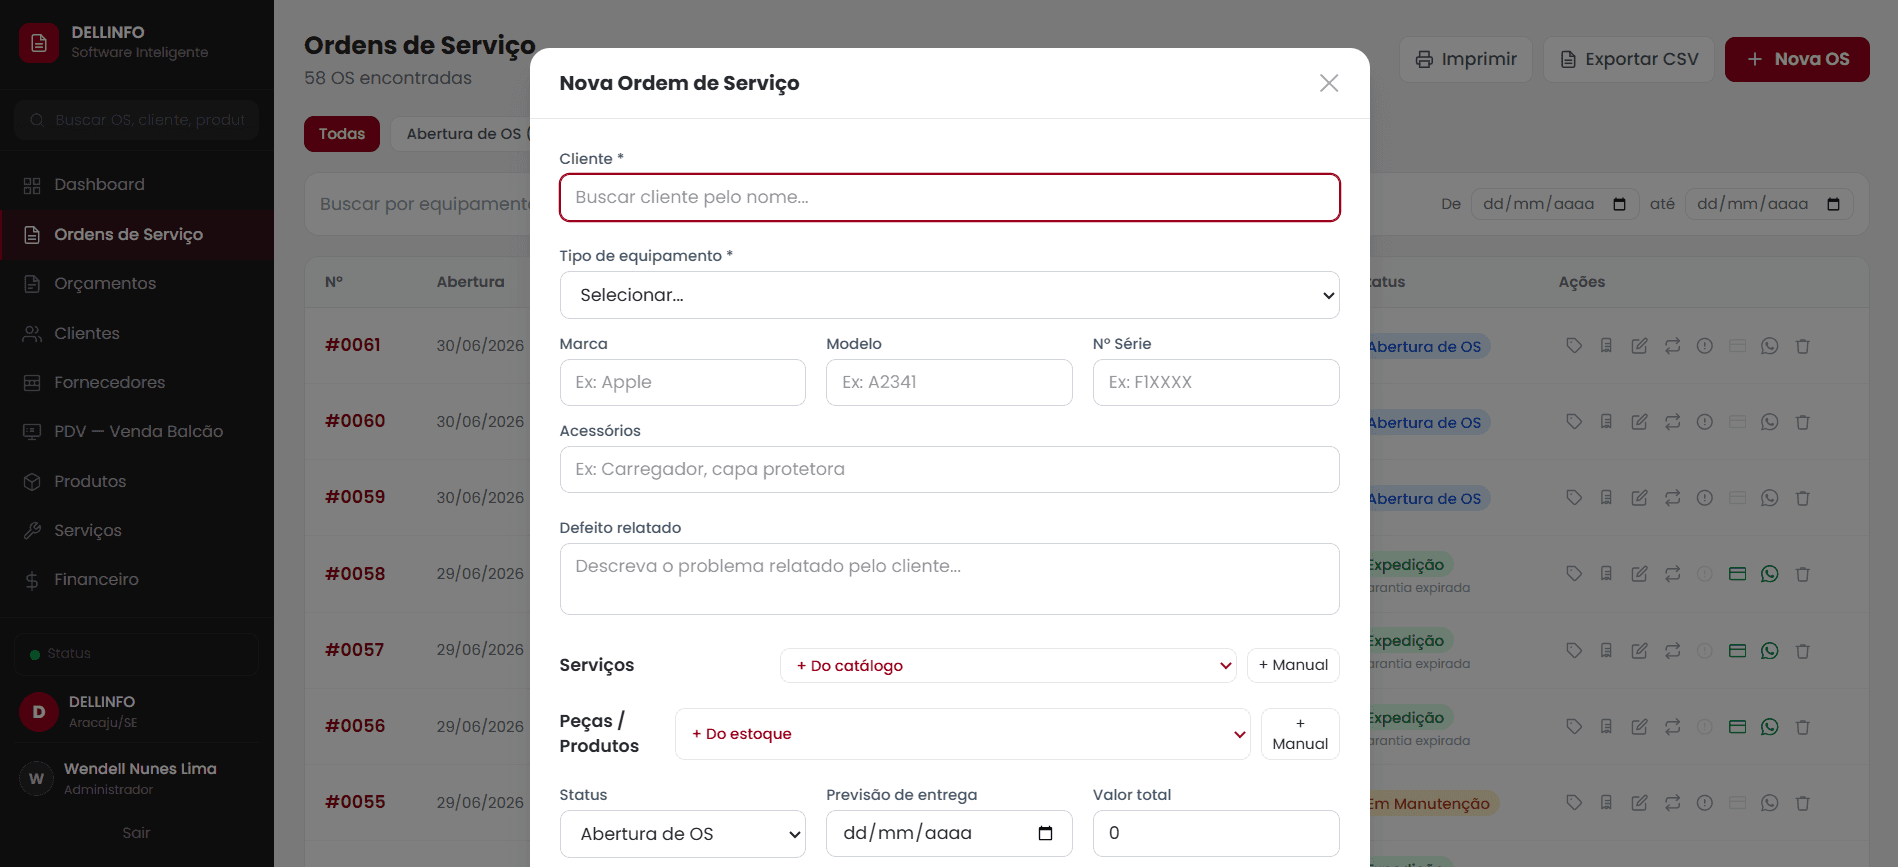Click the swap arrows icon for #0059
The width and height of the screenshot is (1898, 867).
point(1672,498)
